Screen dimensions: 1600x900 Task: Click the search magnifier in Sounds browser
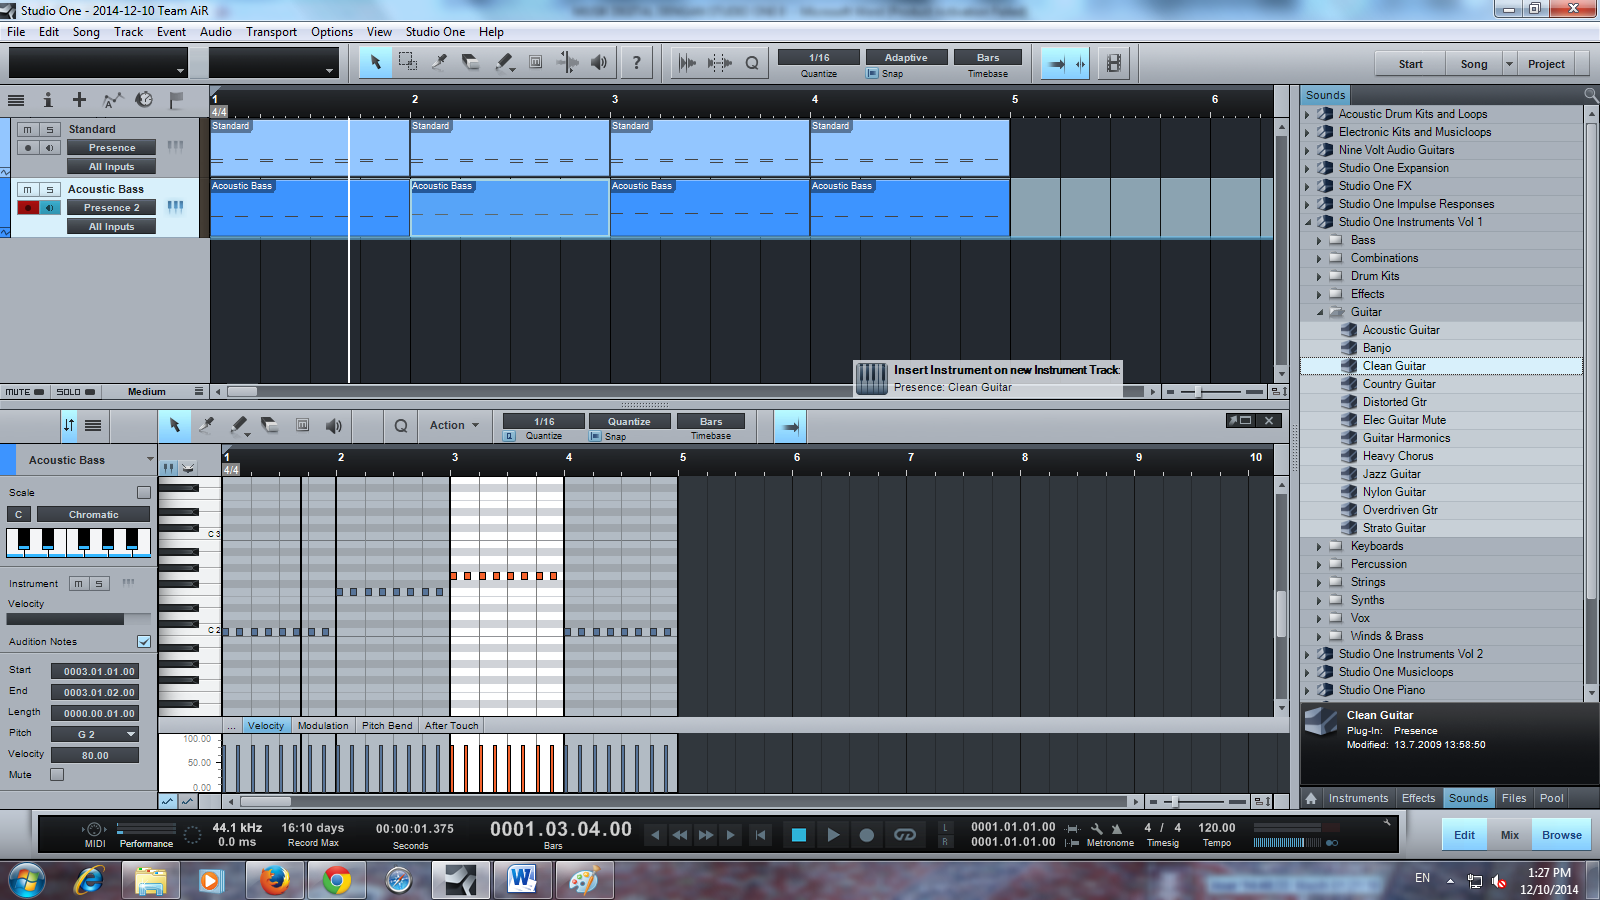pos(1590,94)
